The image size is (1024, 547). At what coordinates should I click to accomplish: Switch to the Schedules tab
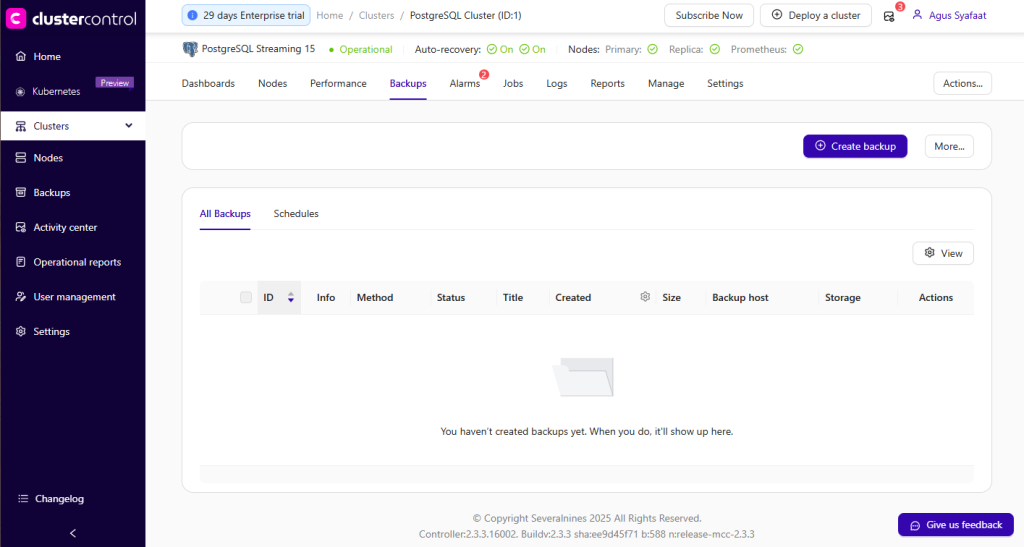pyautogui.click(x=296, y=214)
